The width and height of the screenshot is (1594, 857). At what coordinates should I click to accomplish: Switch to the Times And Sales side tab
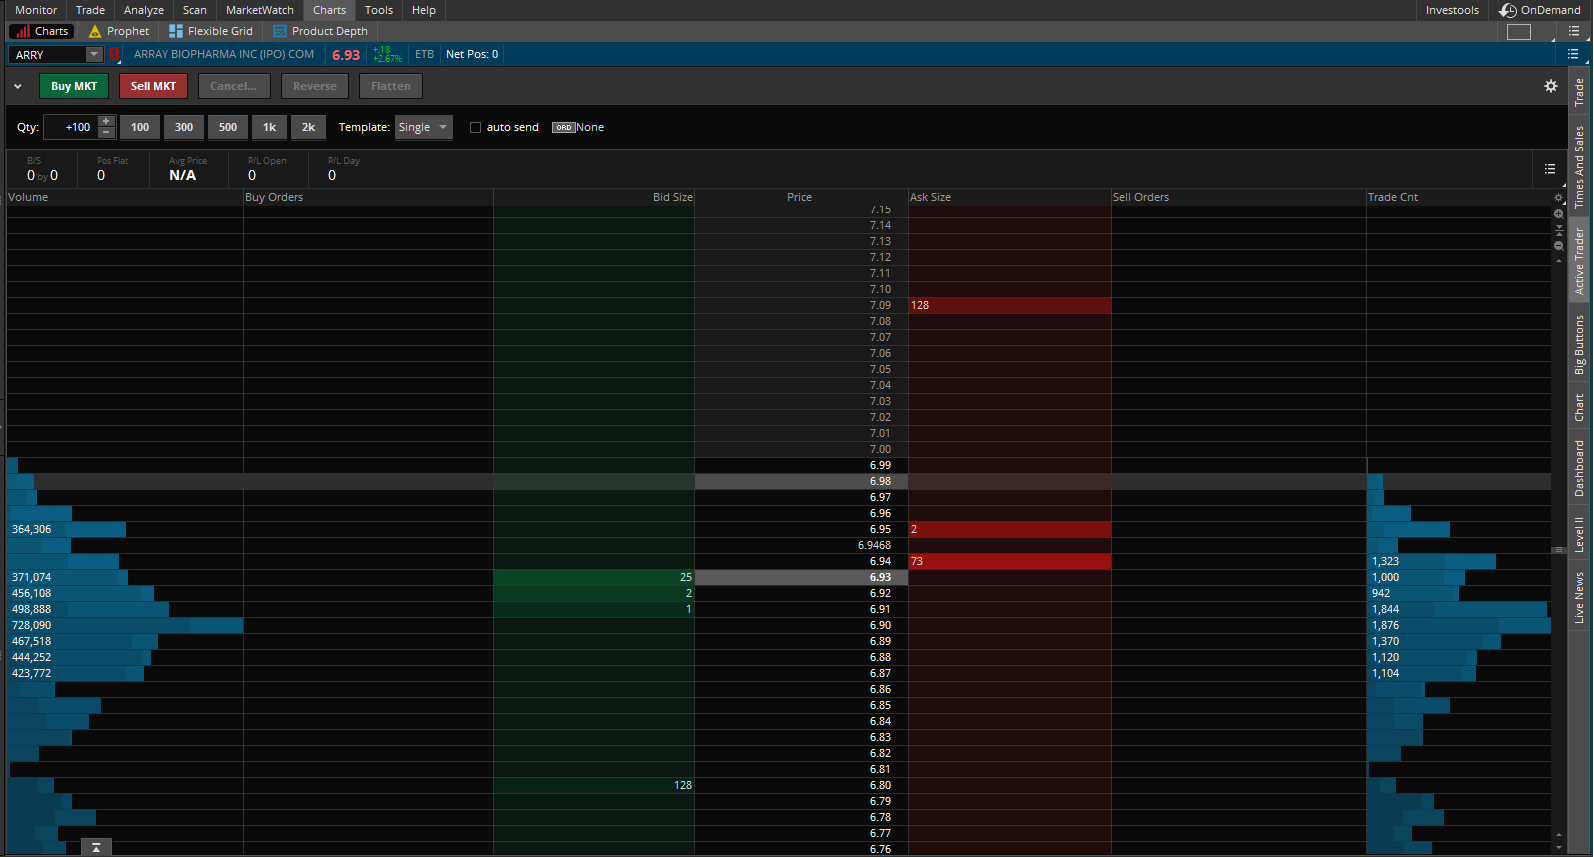coord(1579,166)
